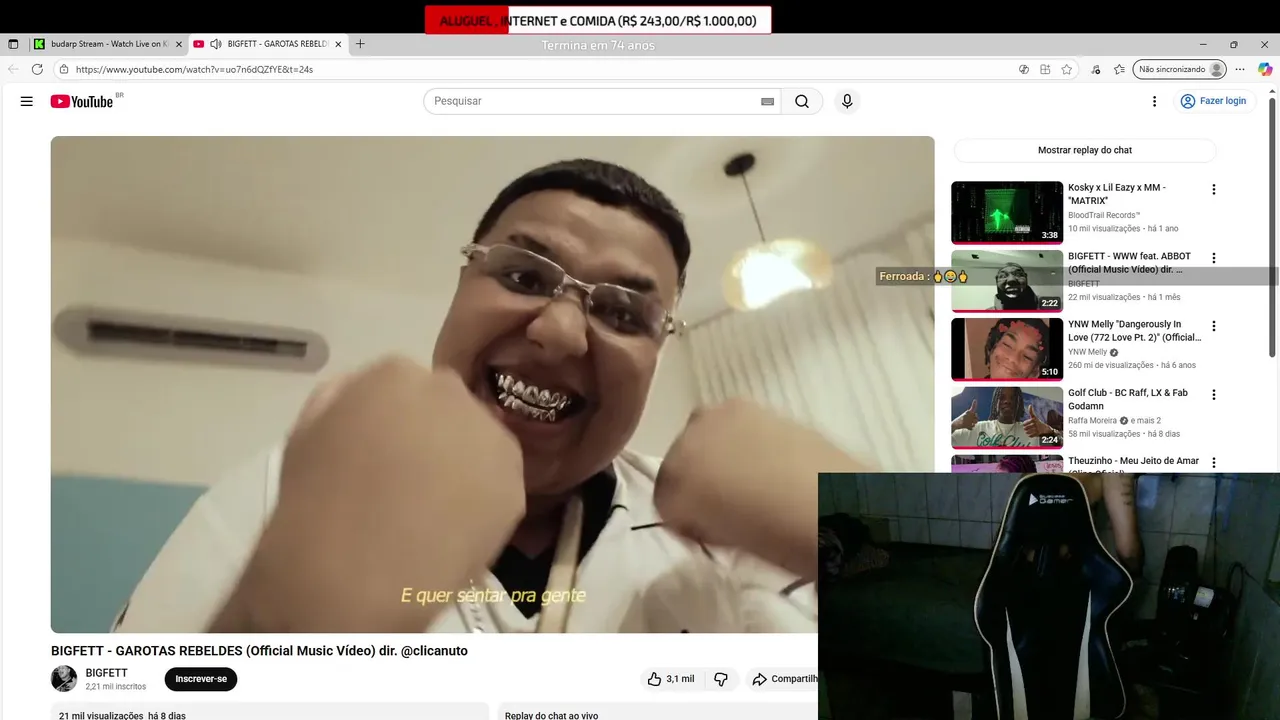
Task: Click Mostrar replay do chat button
Action: [1085, 150]
